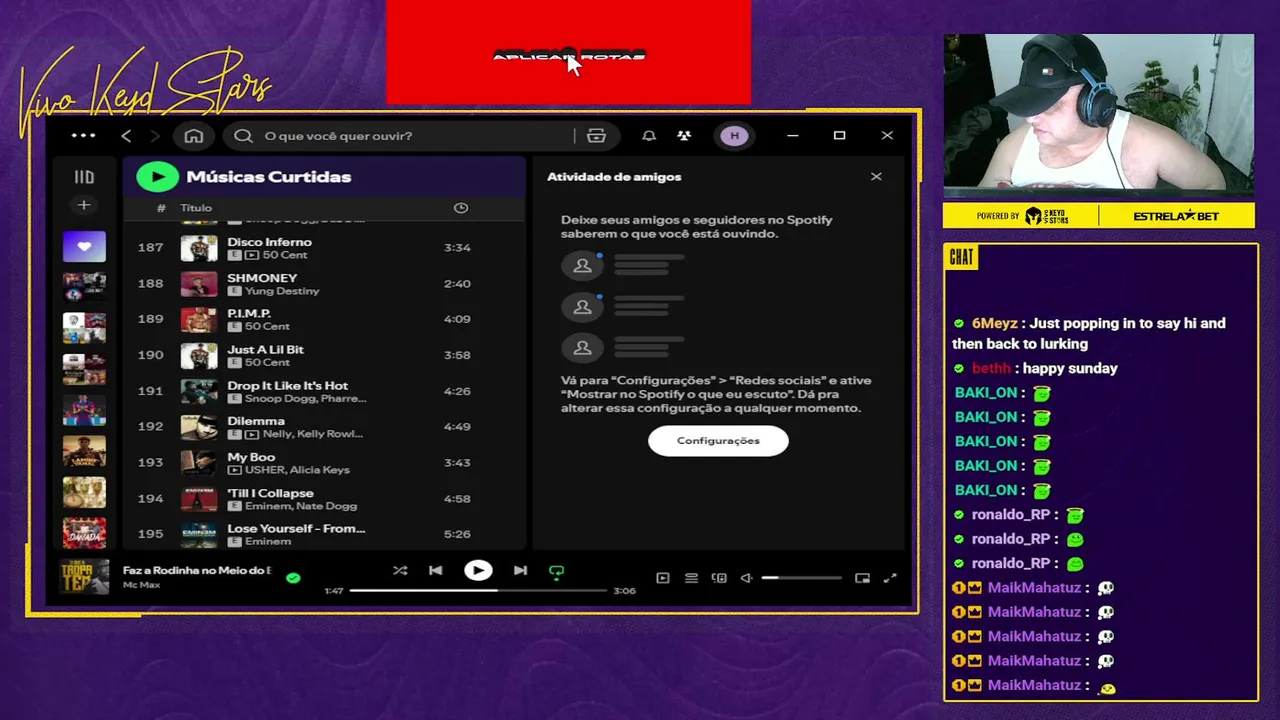Collapse Your Library sidebar

(x=84, y=177)
